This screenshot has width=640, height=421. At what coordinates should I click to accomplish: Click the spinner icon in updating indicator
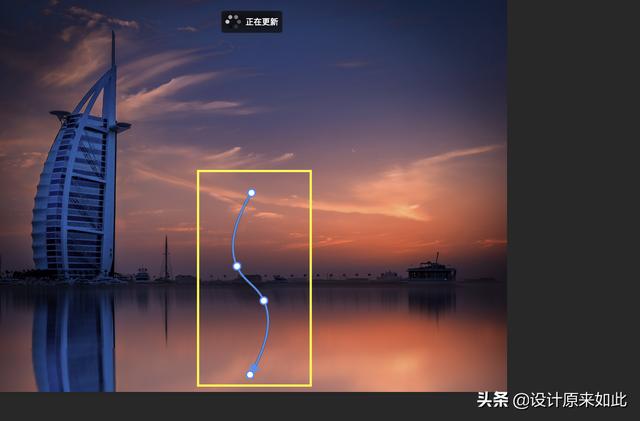(x=233, y=22)
